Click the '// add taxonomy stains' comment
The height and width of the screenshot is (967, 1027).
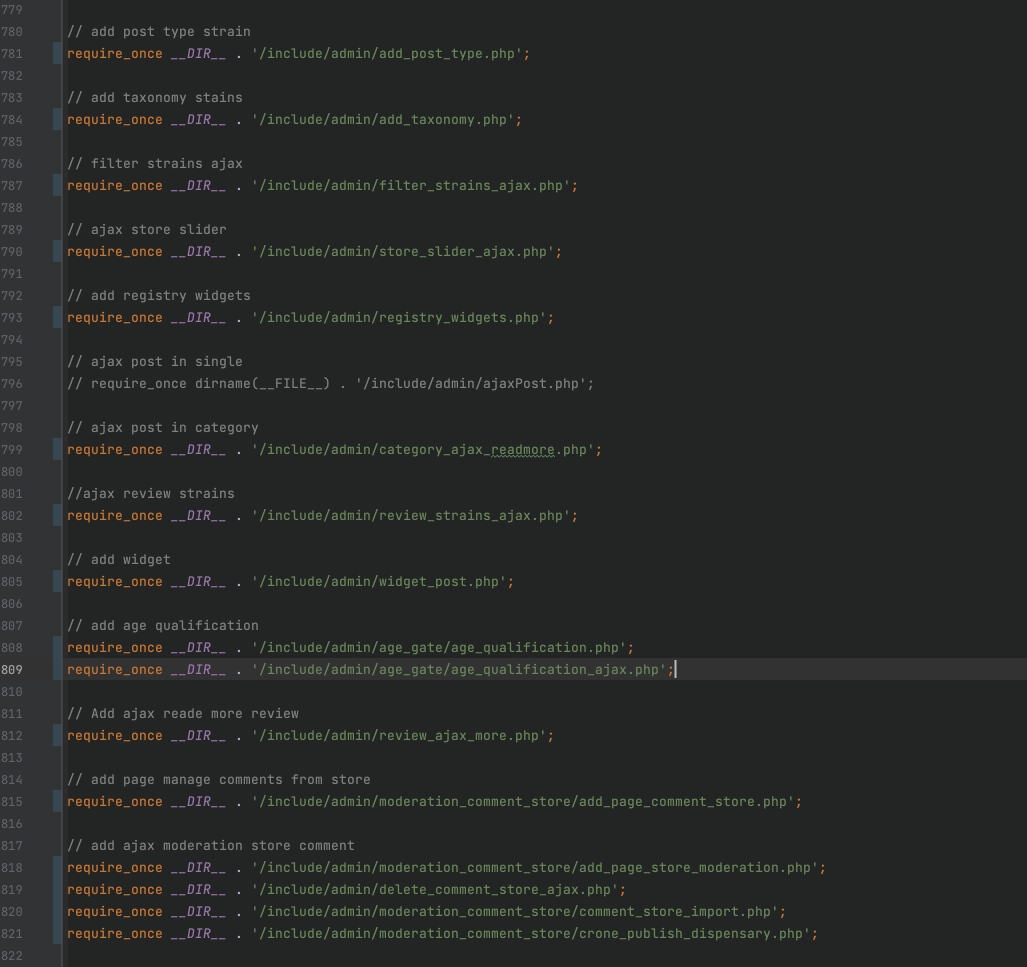154,97
